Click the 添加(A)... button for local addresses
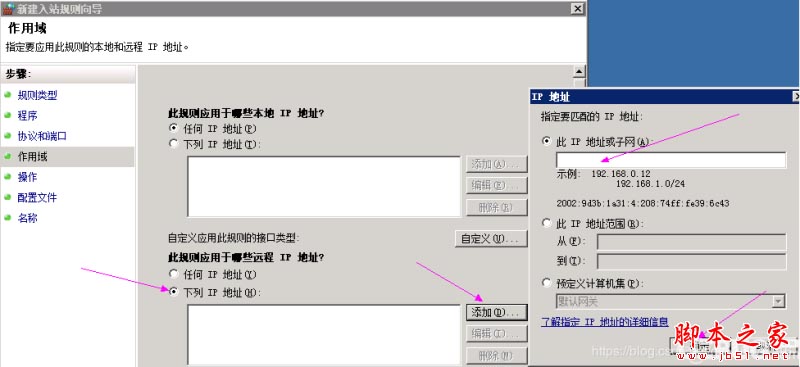 [496, 164]
